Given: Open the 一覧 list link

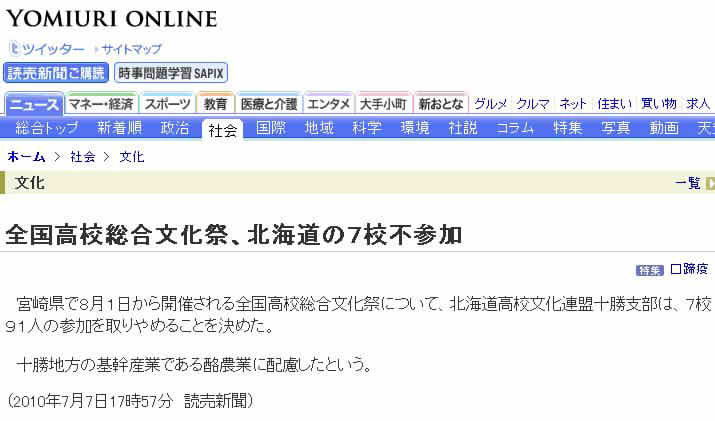Looking at the screenshot, I should click(x=688, y=183).
